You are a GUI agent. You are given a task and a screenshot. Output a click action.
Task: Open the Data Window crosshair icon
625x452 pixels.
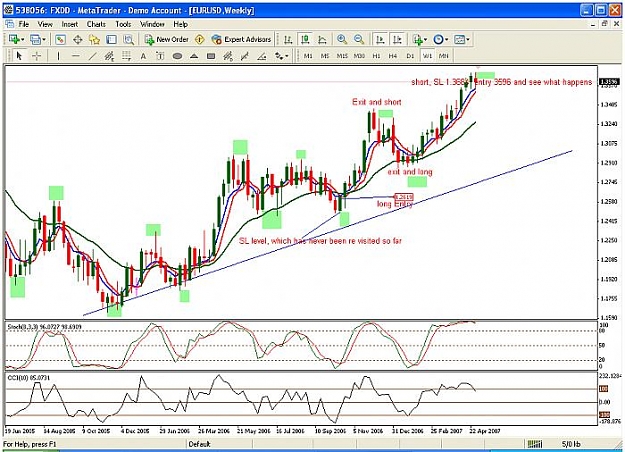point(77,39)
